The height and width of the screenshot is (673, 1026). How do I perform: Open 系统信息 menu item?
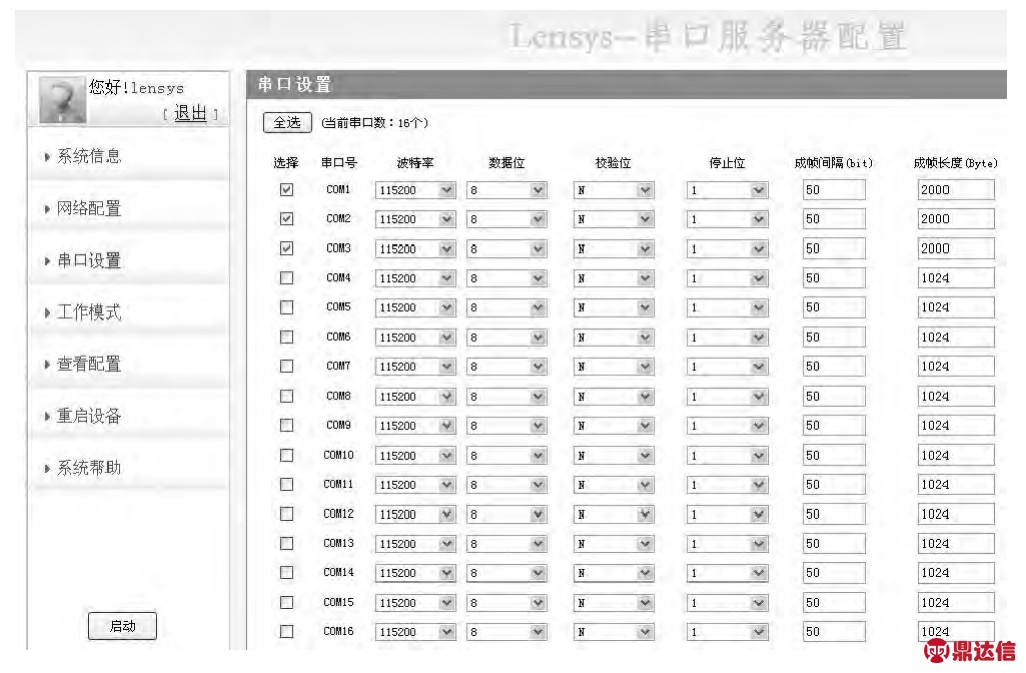pyautogui.click(x=88, y=156)
